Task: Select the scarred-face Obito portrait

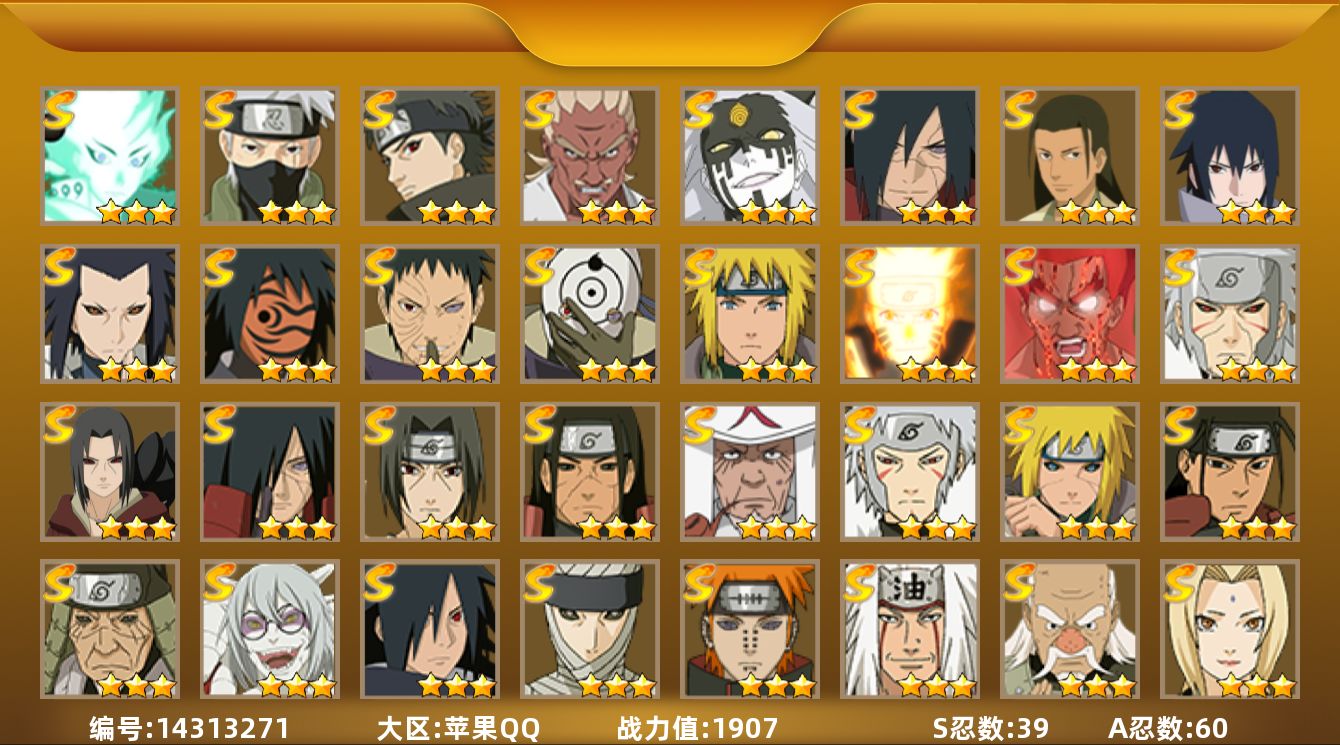Action: tap(430, 314)
